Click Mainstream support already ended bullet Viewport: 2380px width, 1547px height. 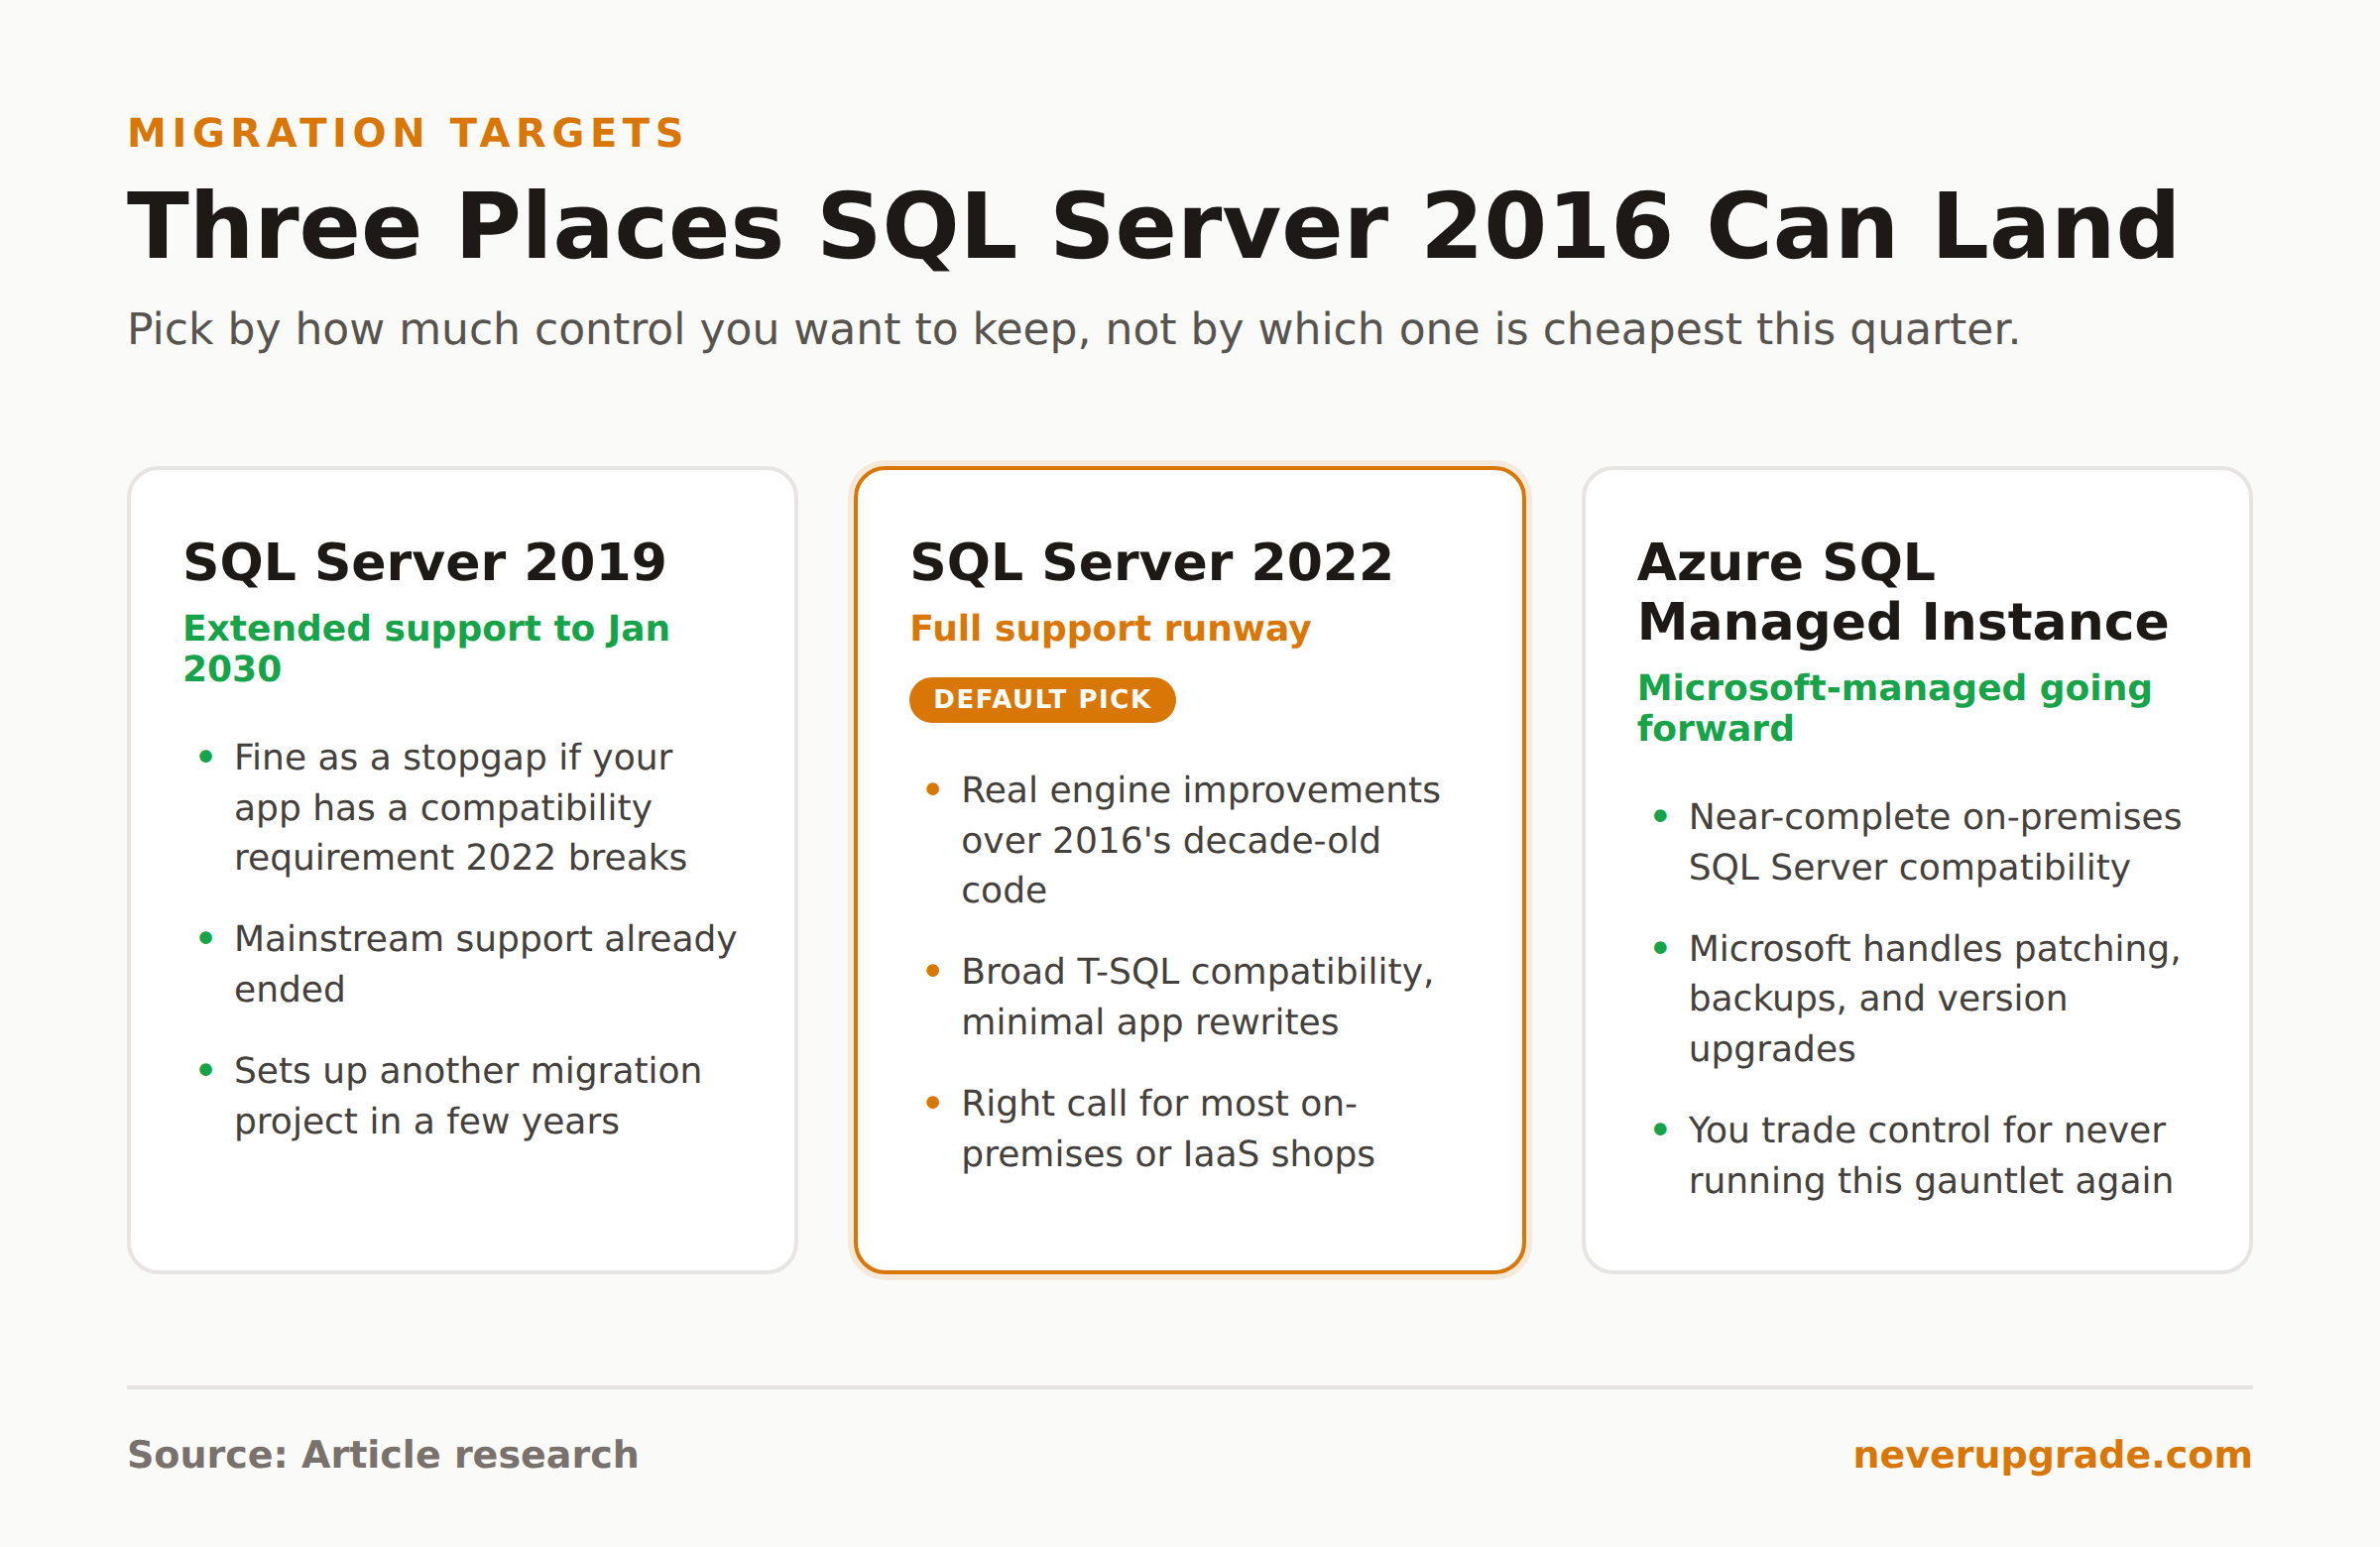click(x=486, y=964)
